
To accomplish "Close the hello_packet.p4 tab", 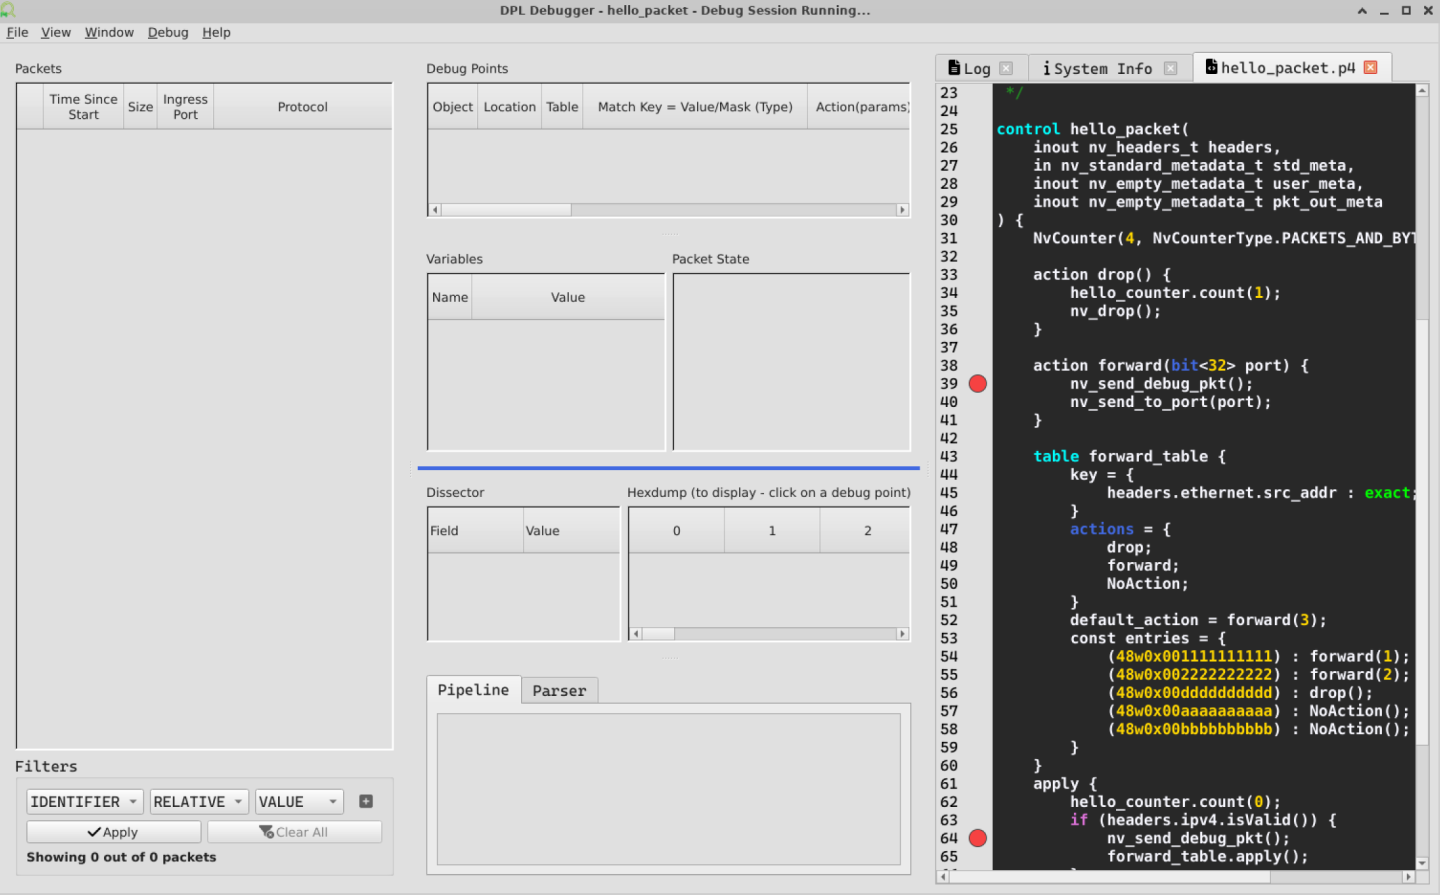I will point(1370,67).
